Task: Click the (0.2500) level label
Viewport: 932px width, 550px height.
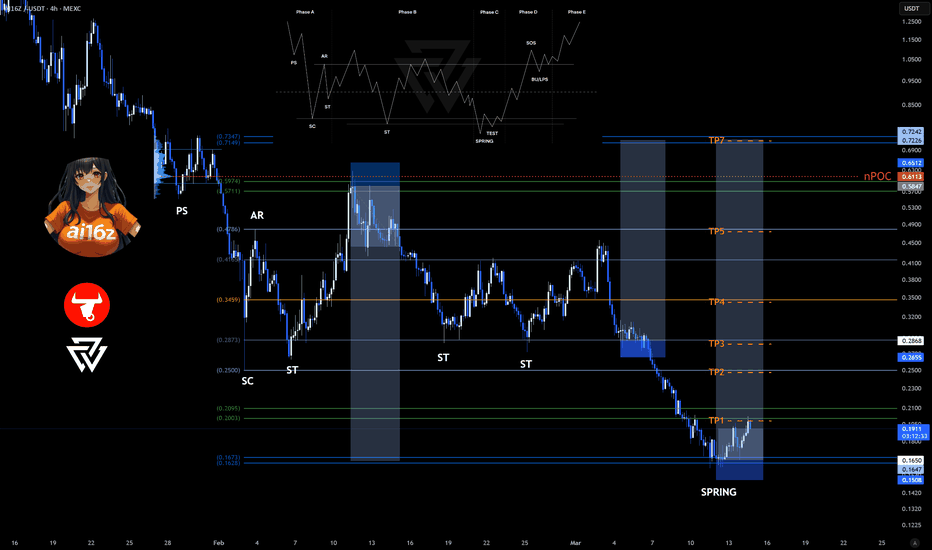Action: [228, 370]
